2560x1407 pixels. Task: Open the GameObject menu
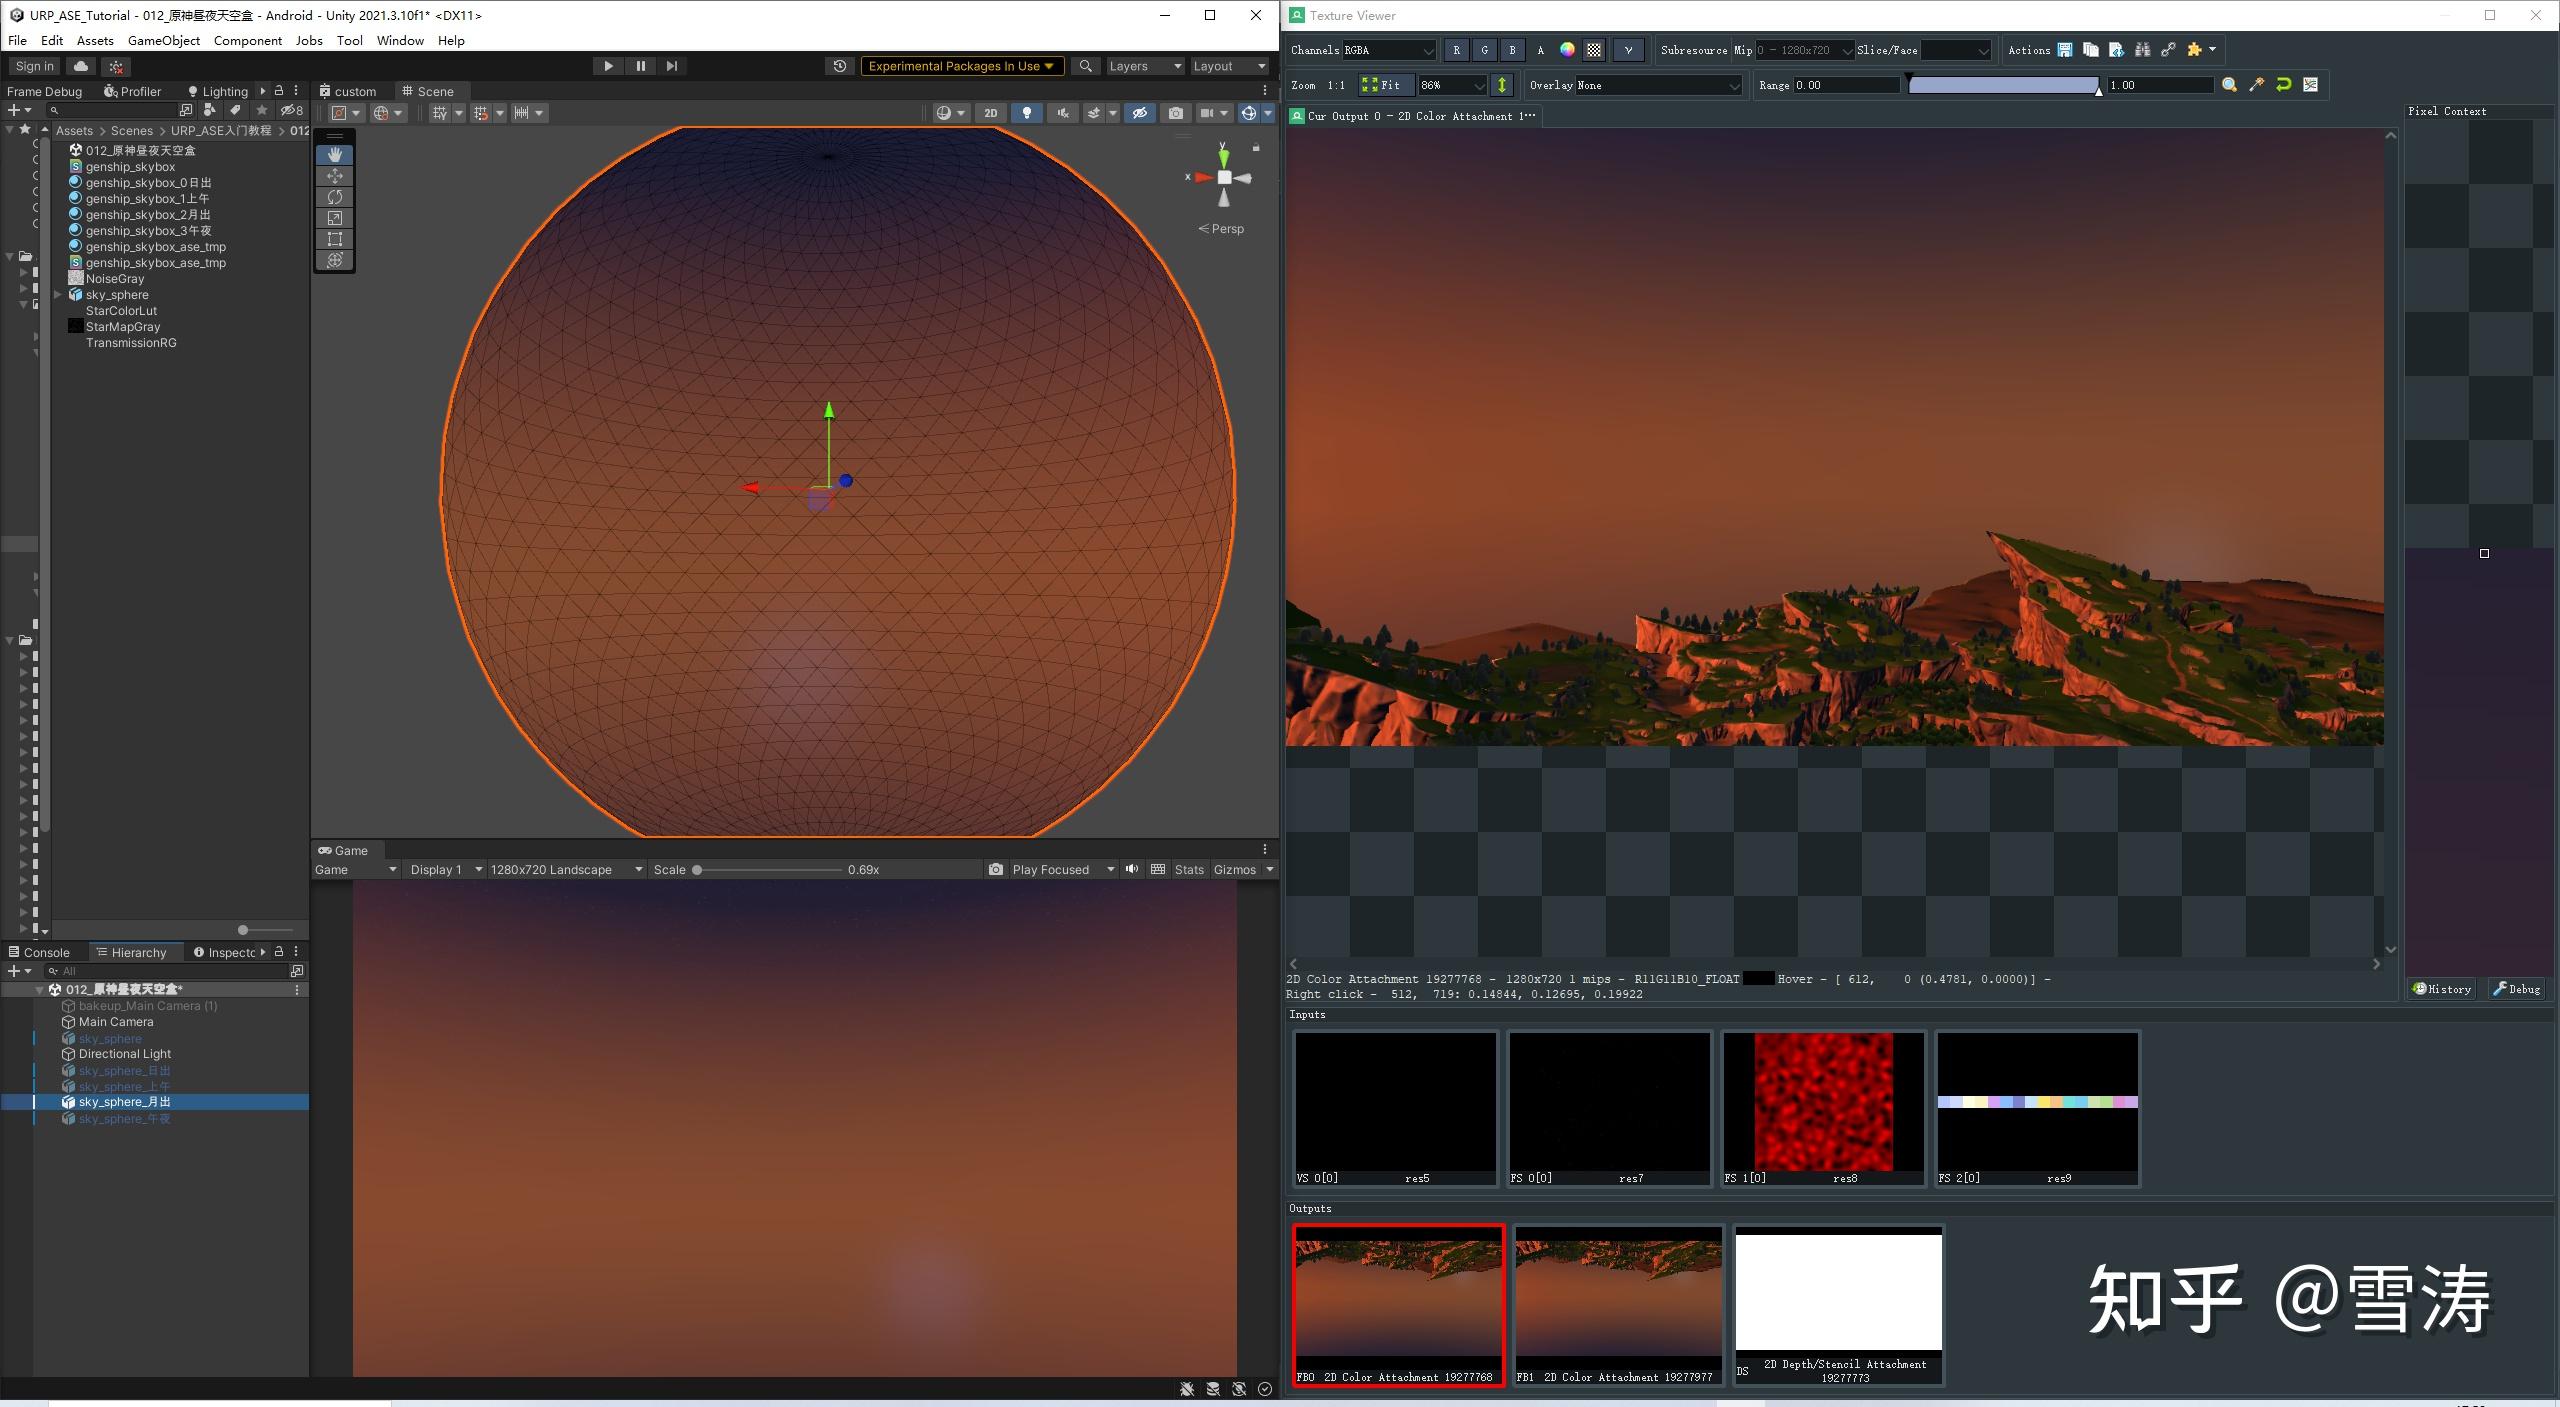pos(164,40)
